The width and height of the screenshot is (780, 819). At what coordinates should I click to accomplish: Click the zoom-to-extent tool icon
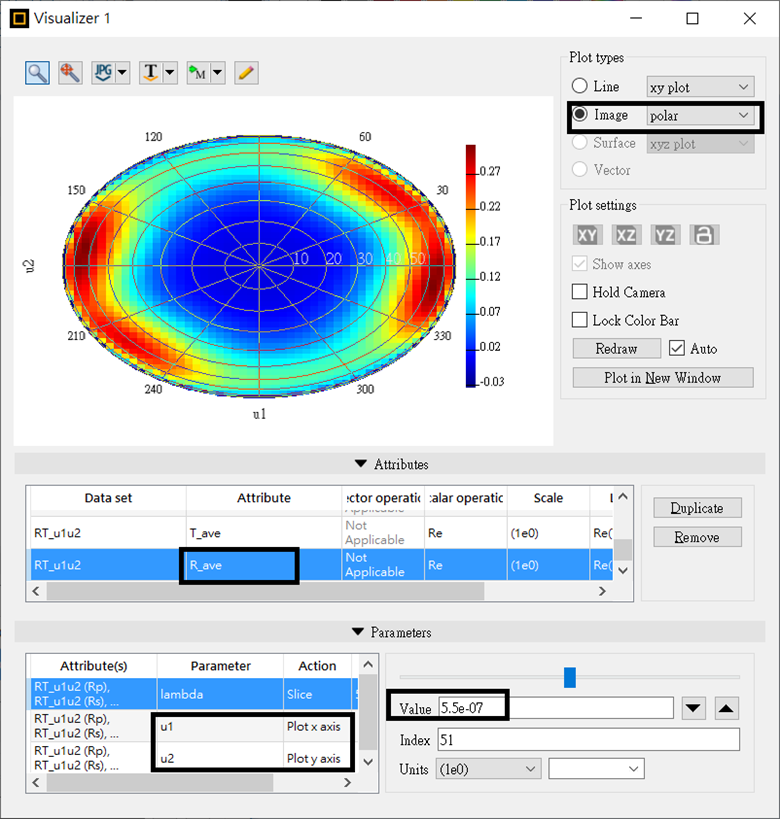pos(70,73)
